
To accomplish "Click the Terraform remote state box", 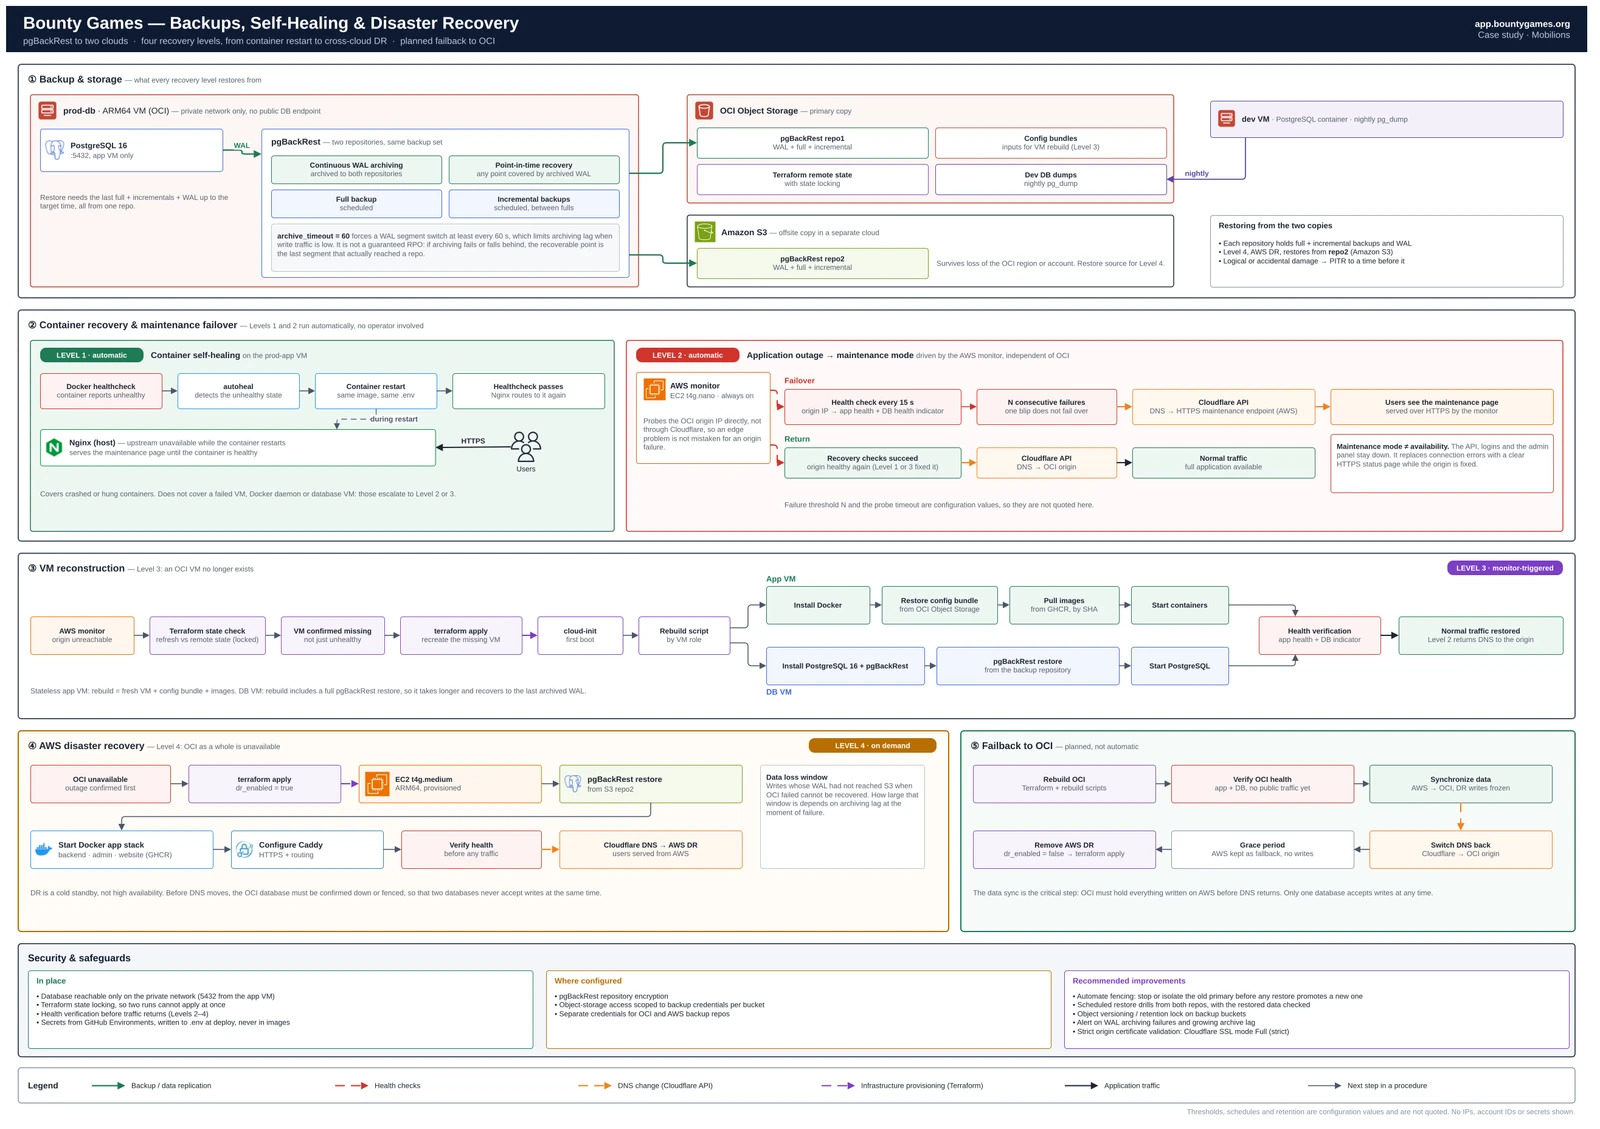I will tap(812, 179).
